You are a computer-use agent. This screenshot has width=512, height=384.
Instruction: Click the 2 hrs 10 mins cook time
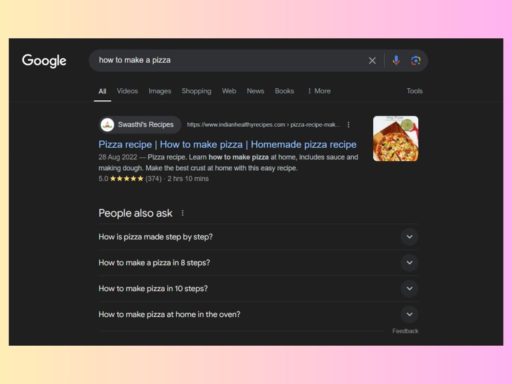point(188,179)
